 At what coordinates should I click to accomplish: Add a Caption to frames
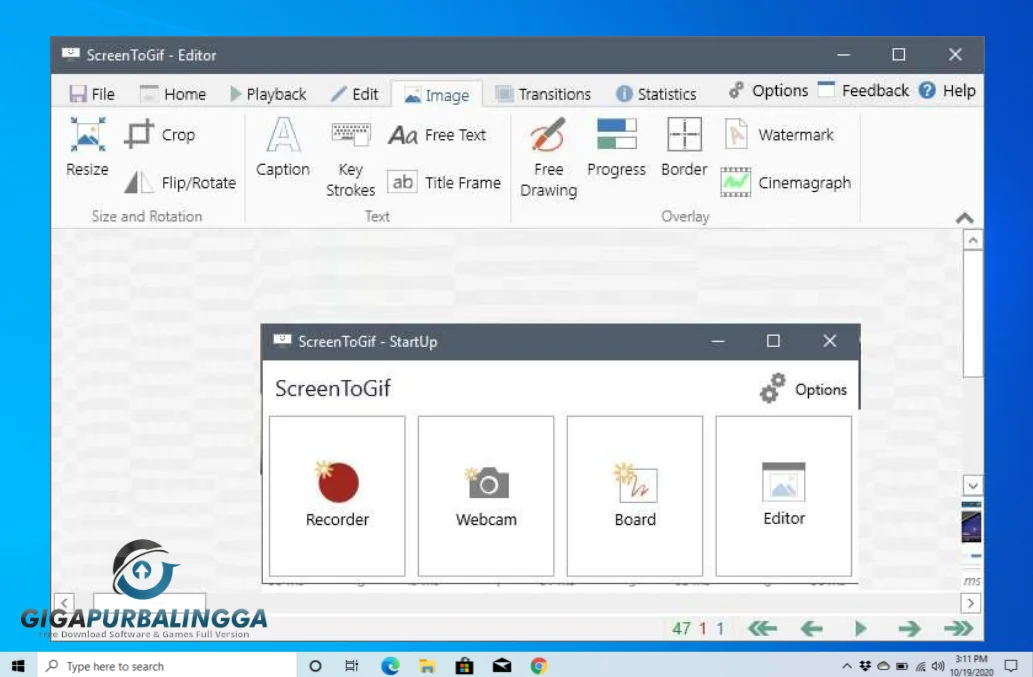(283, 147)
